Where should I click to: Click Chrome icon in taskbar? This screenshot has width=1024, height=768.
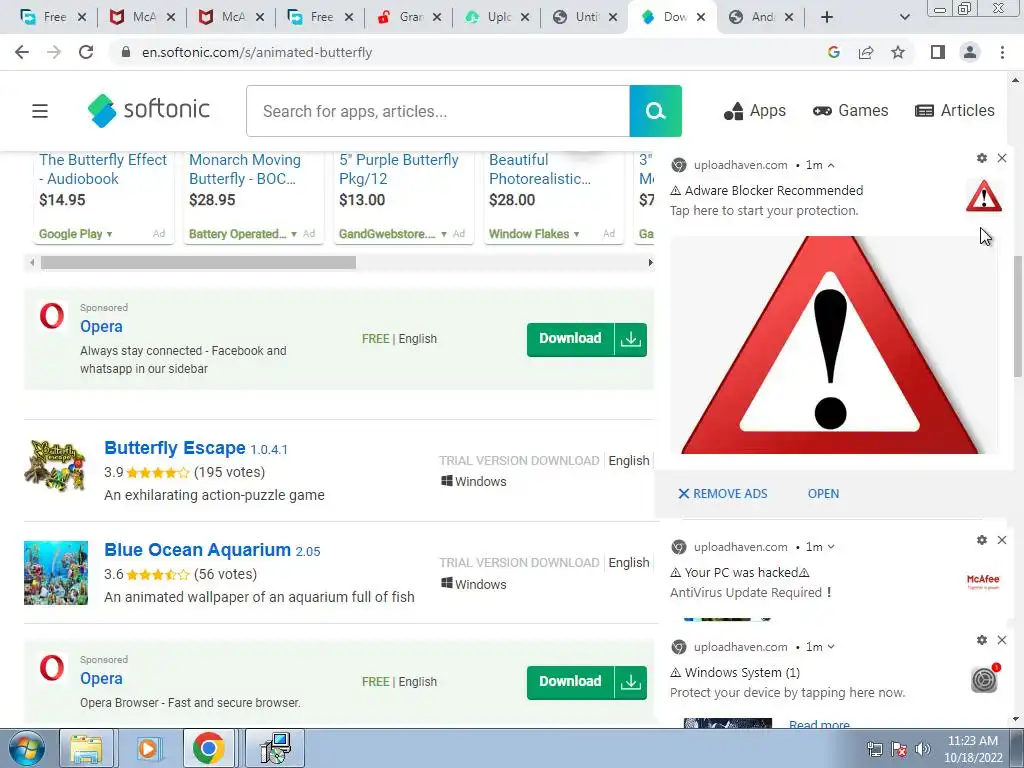click(x=208, y=748)
